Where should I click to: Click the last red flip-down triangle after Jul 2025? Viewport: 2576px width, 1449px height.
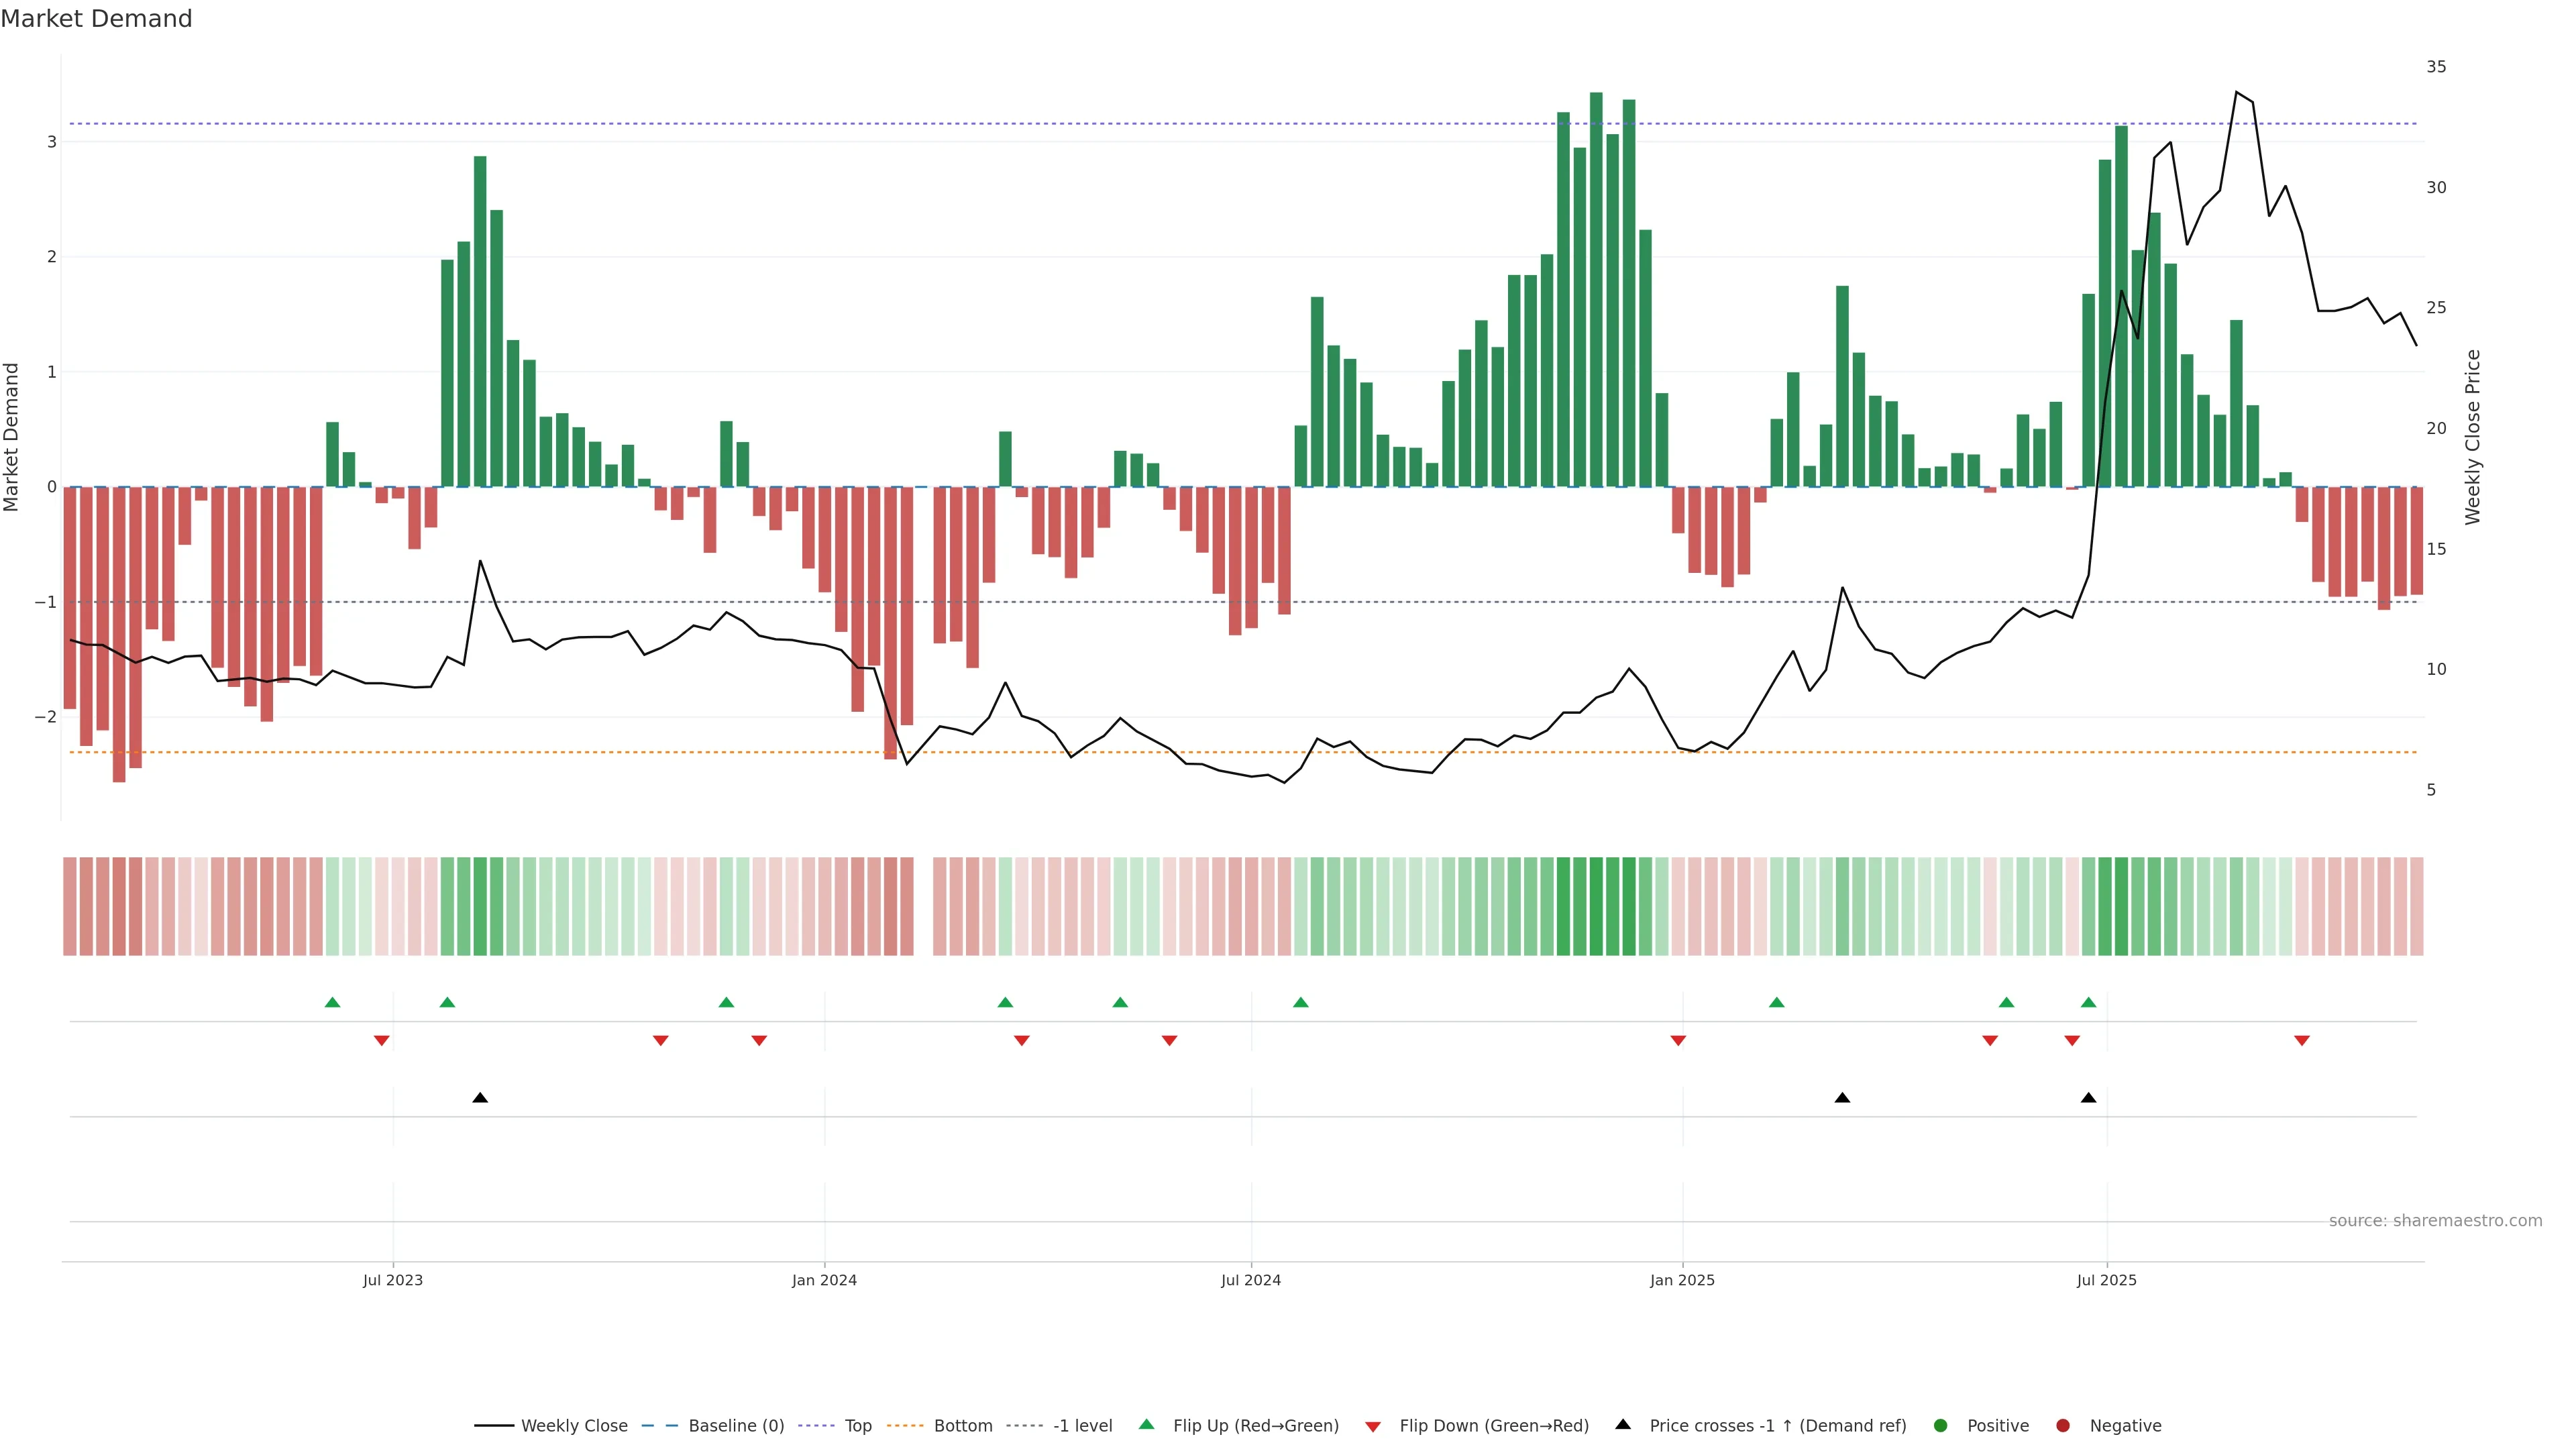2302,1041
